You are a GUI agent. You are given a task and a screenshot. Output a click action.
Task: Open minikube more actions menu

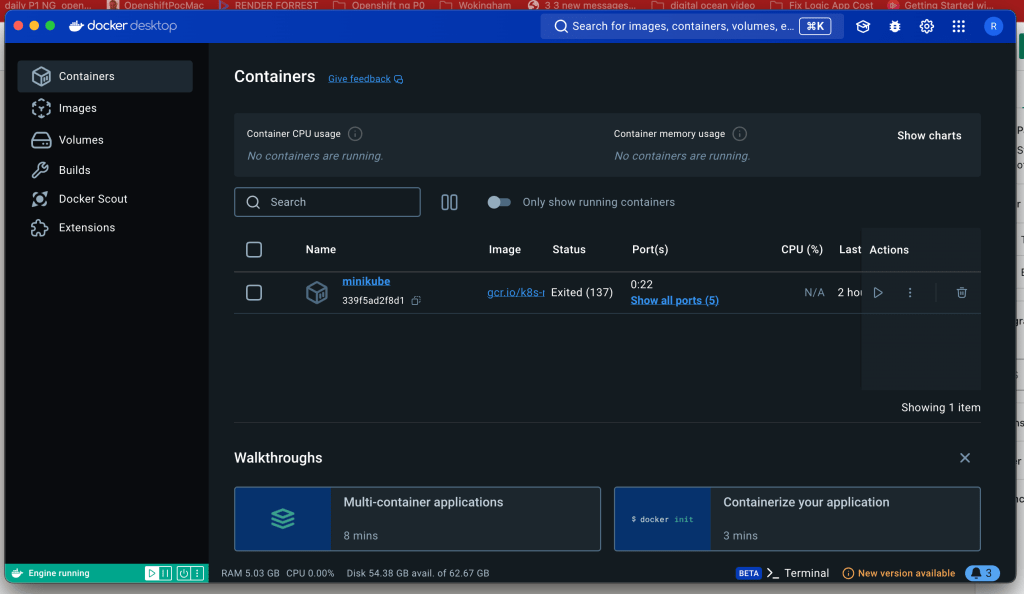(x=910, y=292)
